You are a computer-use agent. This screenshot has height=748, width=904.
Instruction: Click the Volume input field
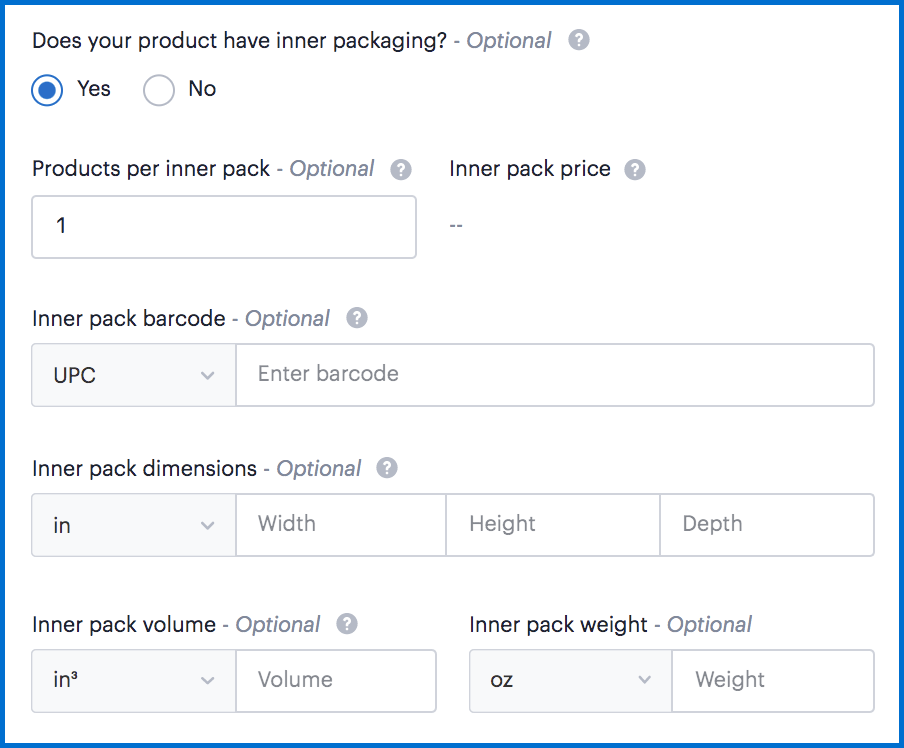[335, 681]
